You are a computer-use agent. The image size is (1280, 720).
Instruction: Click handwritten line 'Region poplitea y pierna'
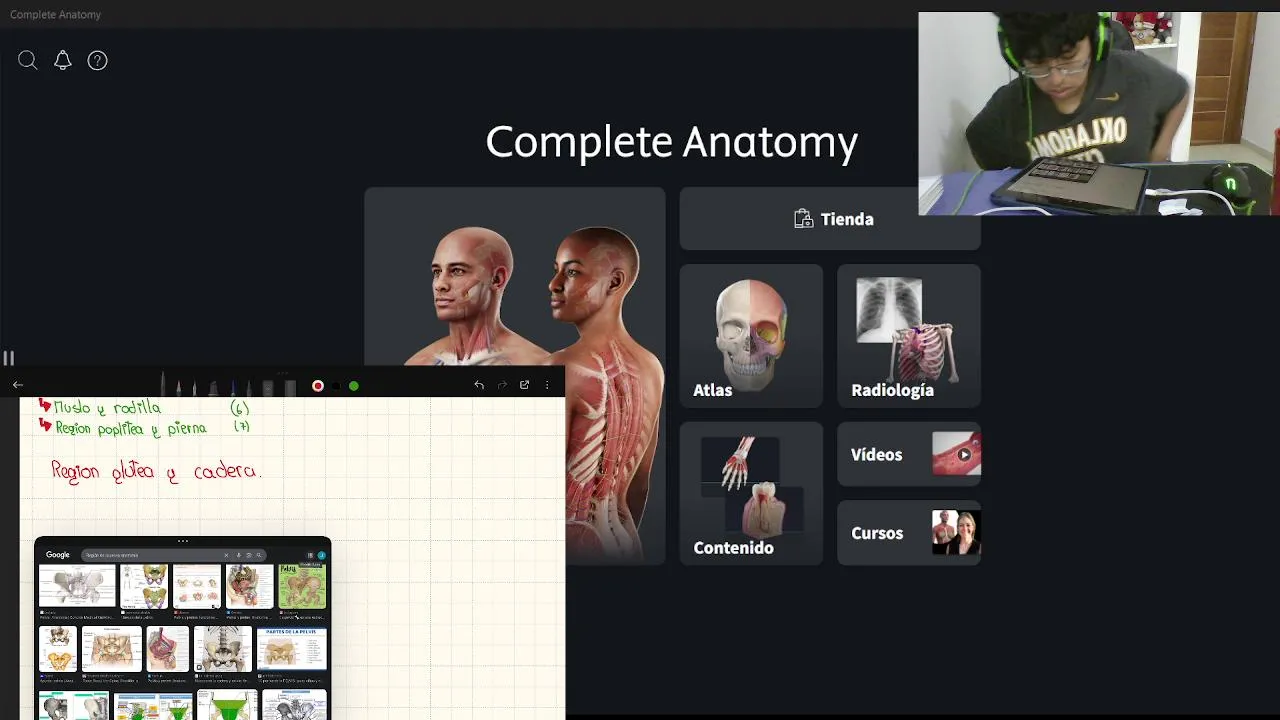click(x=130, y=428)
